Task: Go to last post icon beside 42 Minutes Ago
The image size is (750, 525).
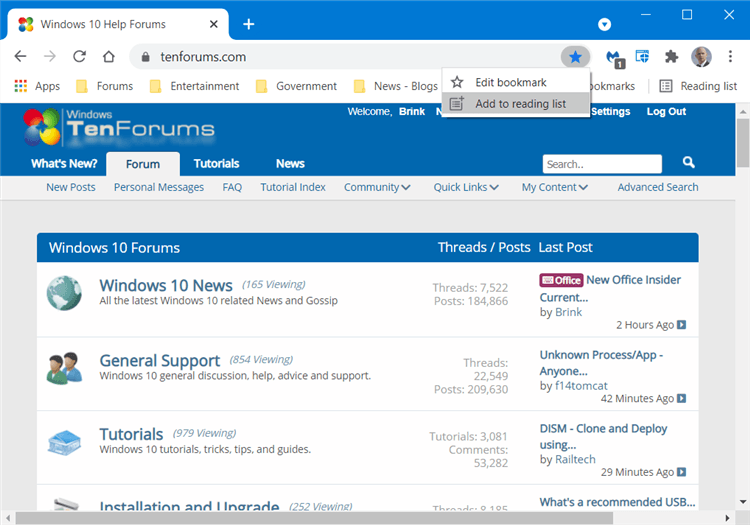Action: pyautogui.click(x=682, y=398)
